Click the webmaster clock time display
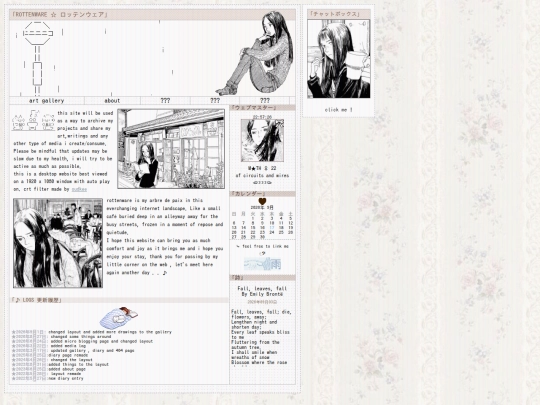 click(x=262, y=117)
